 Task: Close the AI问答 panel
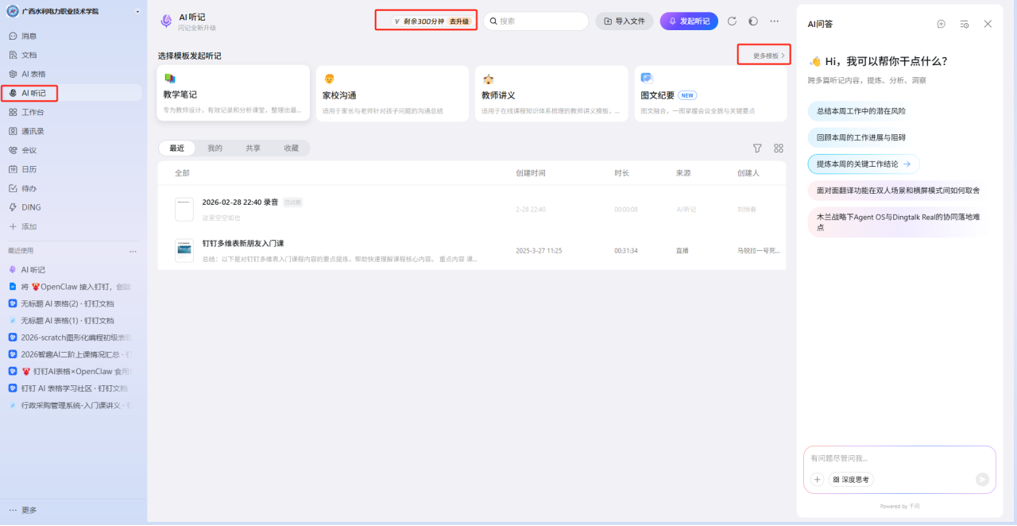[x=988, y=24]
